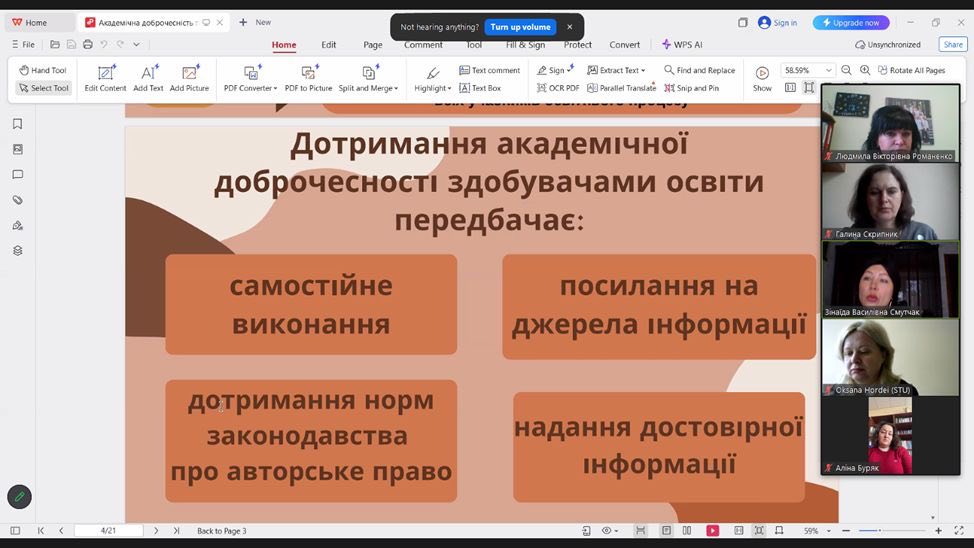The height and width of the screenshot is (548, 974).
Task: Open the bookmark panel in the sidebar
Action: click(17, 124)
